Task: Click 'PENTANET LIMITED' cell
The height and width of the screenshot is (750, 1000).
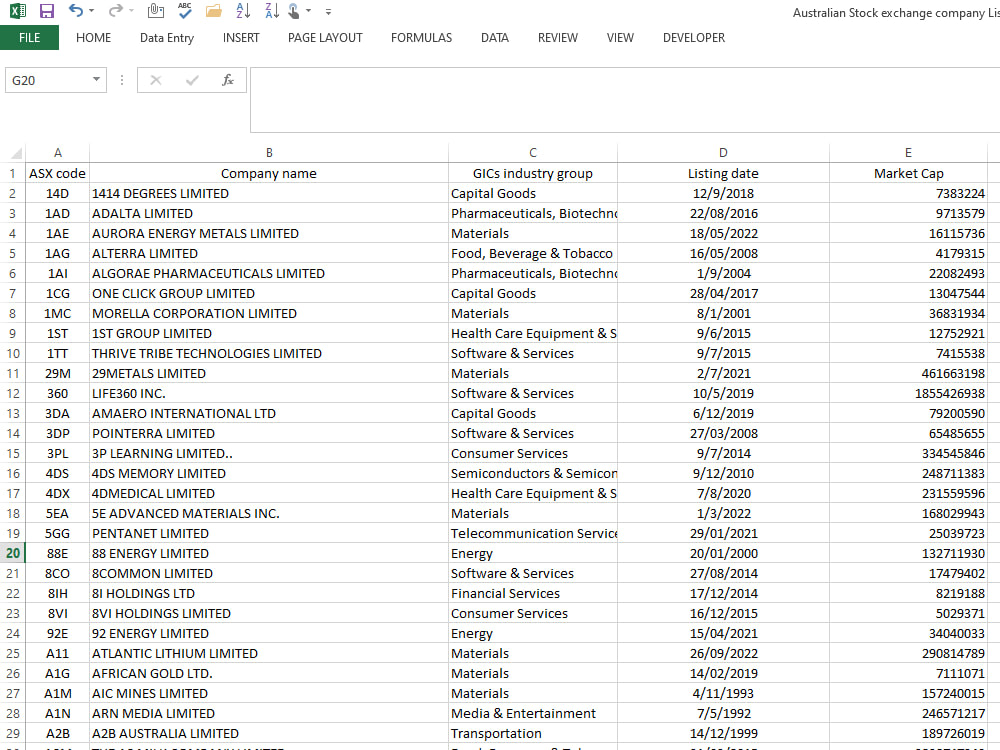Action: pos(269,533)
